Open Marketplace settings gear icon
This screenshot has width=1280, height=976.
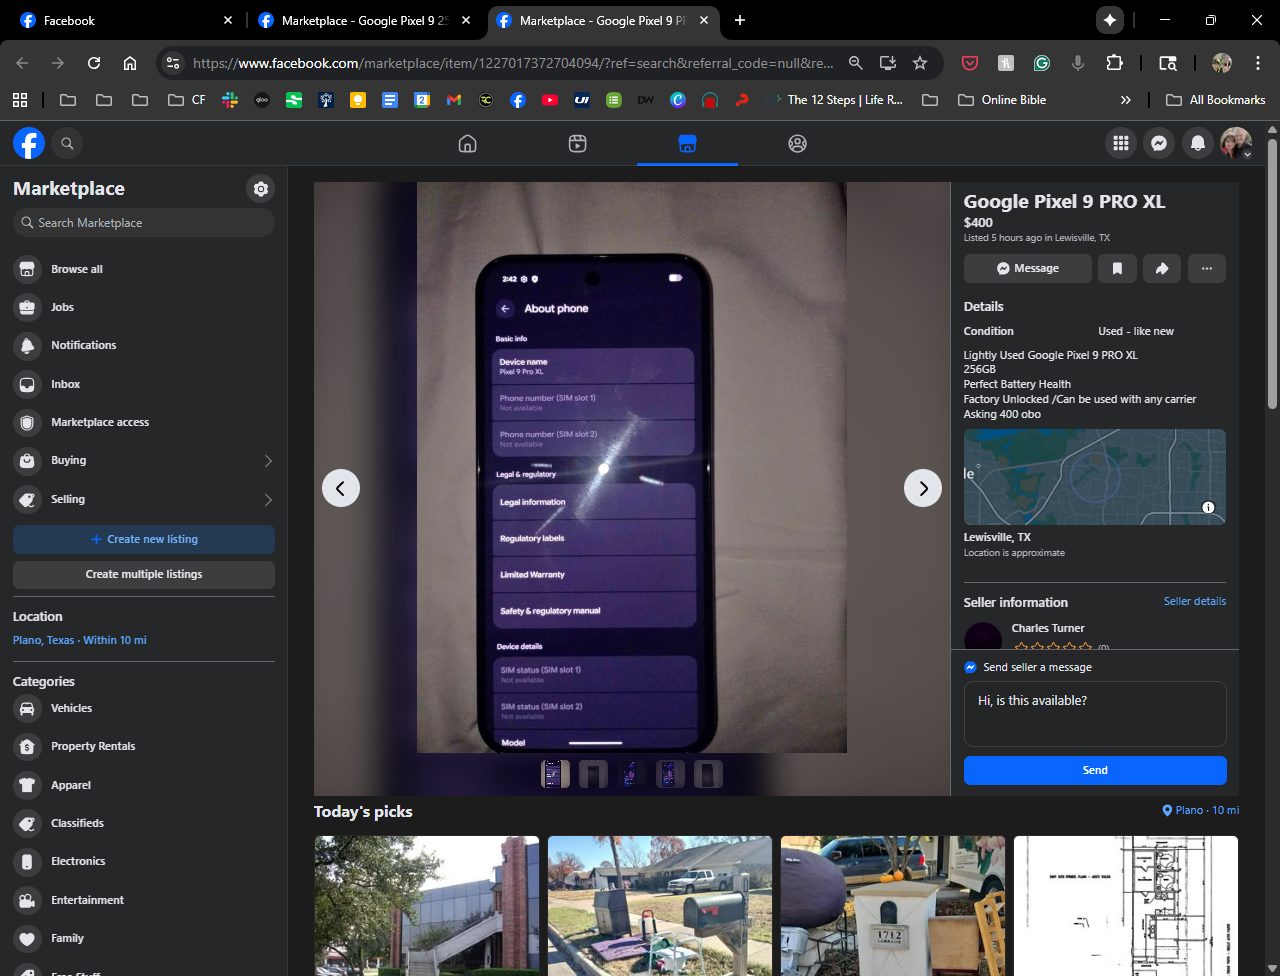[x=260, y=189]
